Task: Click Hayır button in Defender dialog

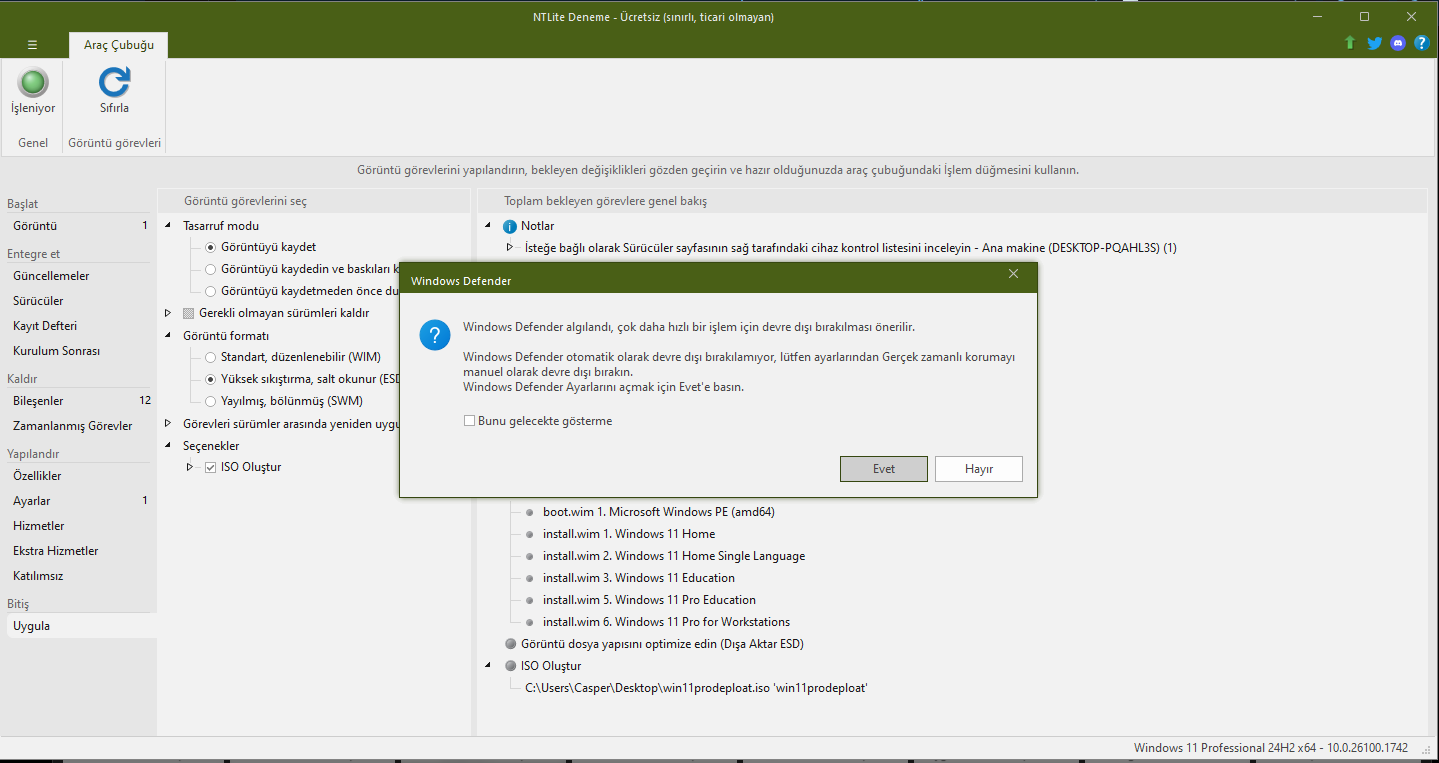Action: pos(979,469)
